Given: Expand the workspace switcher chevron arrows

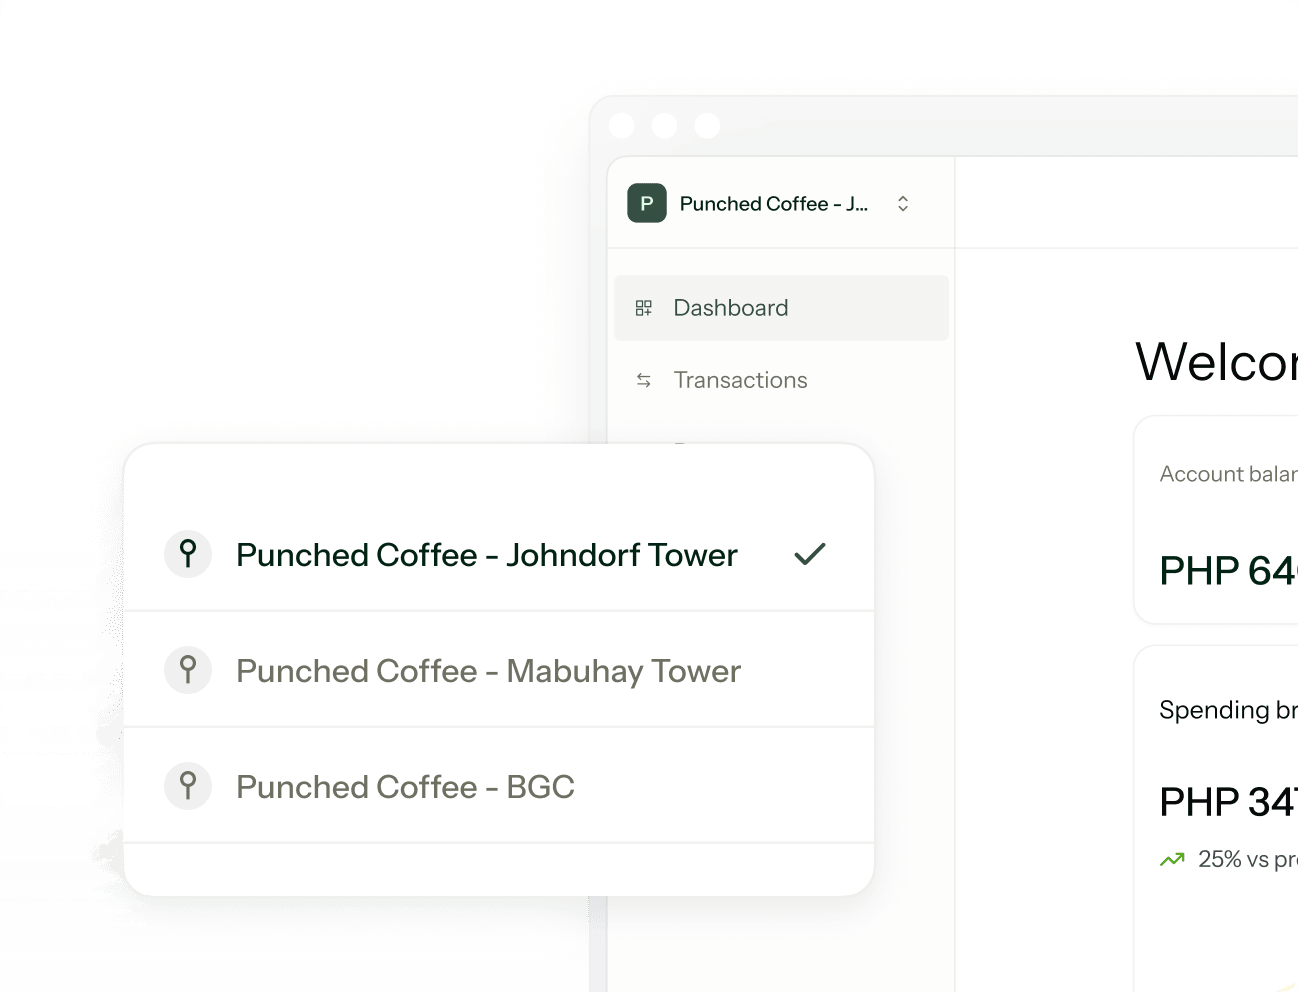Looking at the screenshot, I should pyautogui.click(x=903, y=203).
